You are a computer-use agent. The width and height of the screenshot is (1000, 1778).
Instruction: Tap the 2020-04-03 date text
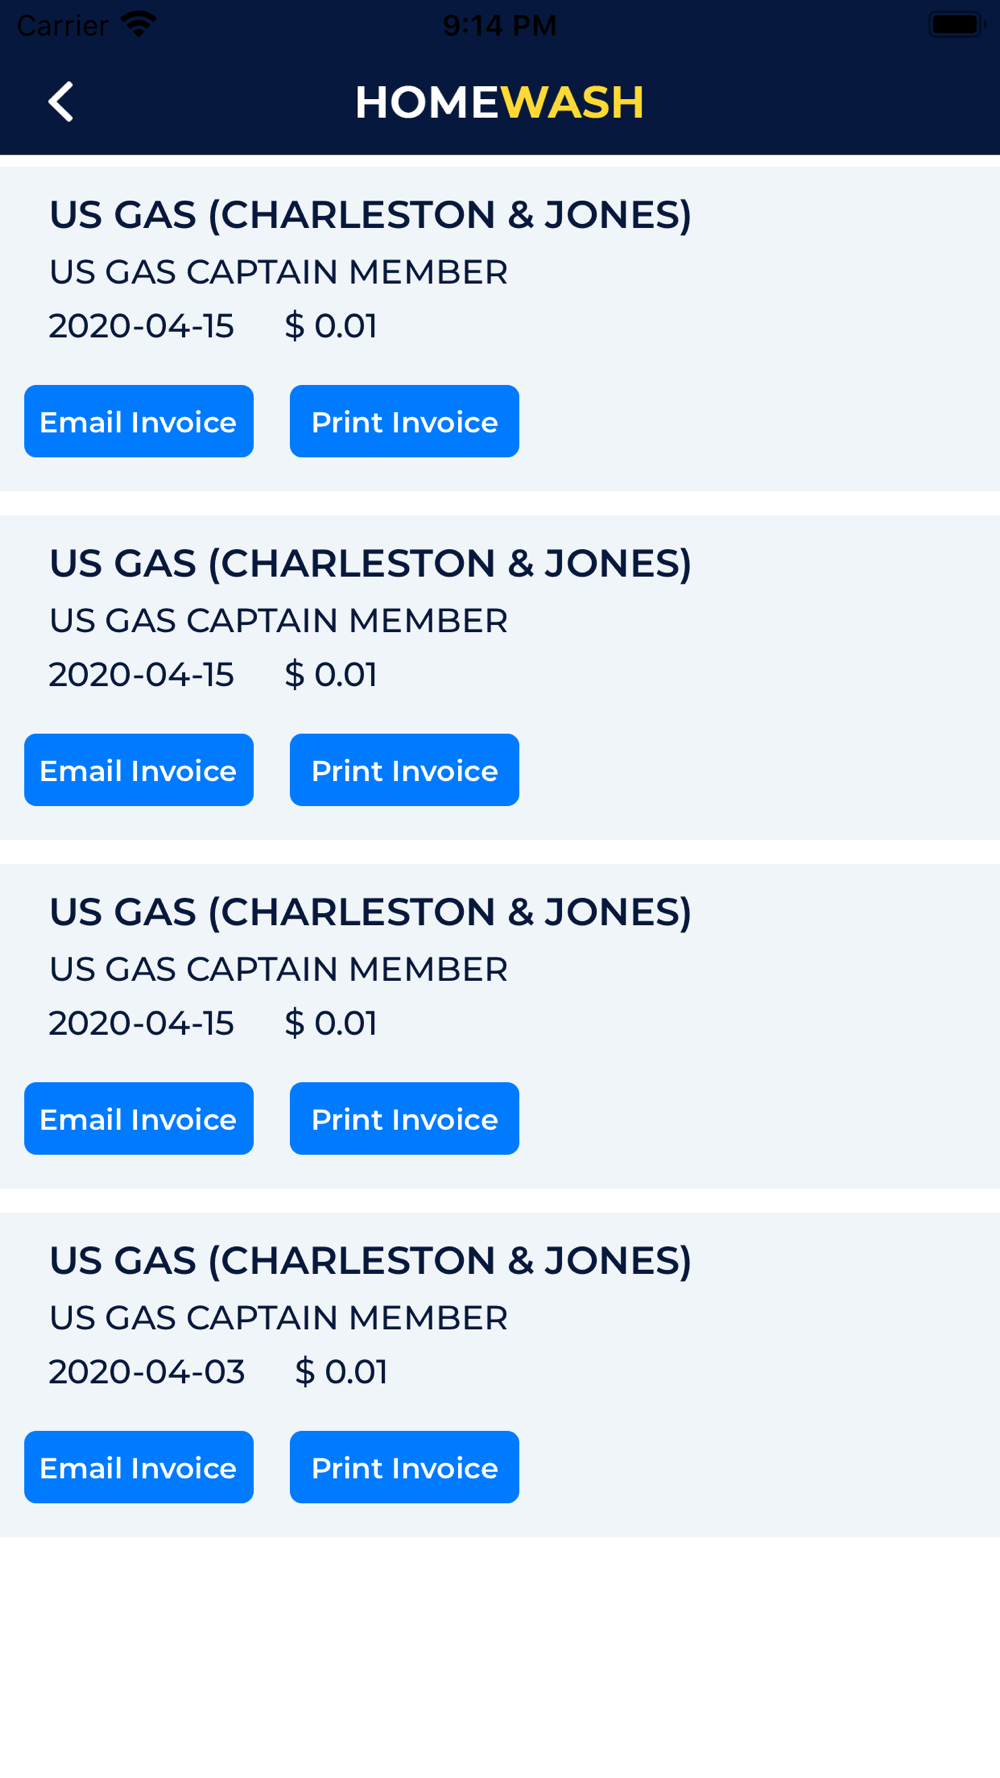[x=147, y=1371]
